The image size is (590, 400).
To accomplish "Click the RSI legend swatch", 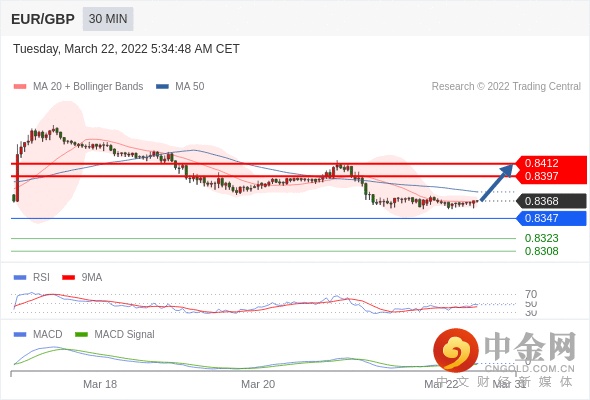I will point(20,278).
